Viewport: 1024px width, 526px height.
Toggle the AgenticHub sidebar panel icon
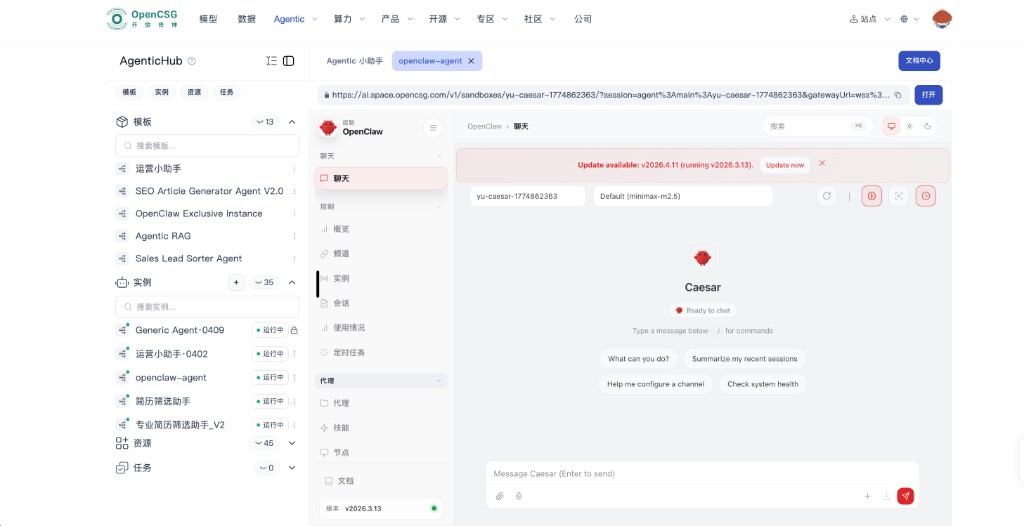(289, 61)
